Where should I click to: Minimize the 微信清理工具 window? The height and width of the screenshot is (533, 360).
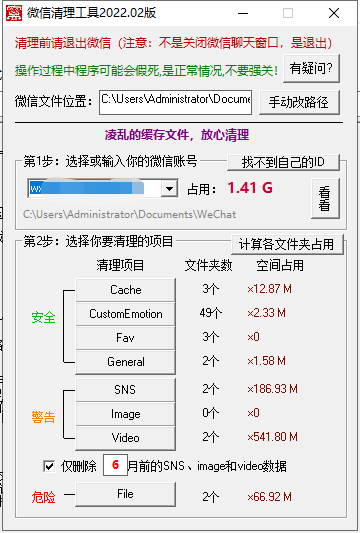point(243,13)
